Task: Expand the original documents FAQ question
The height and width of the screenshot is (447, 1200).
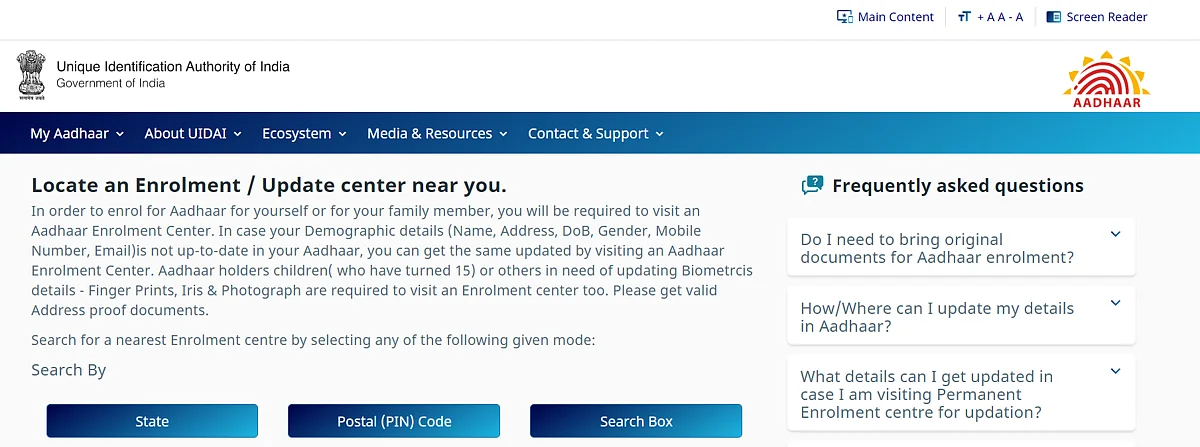Action: [x=961, y=248]
